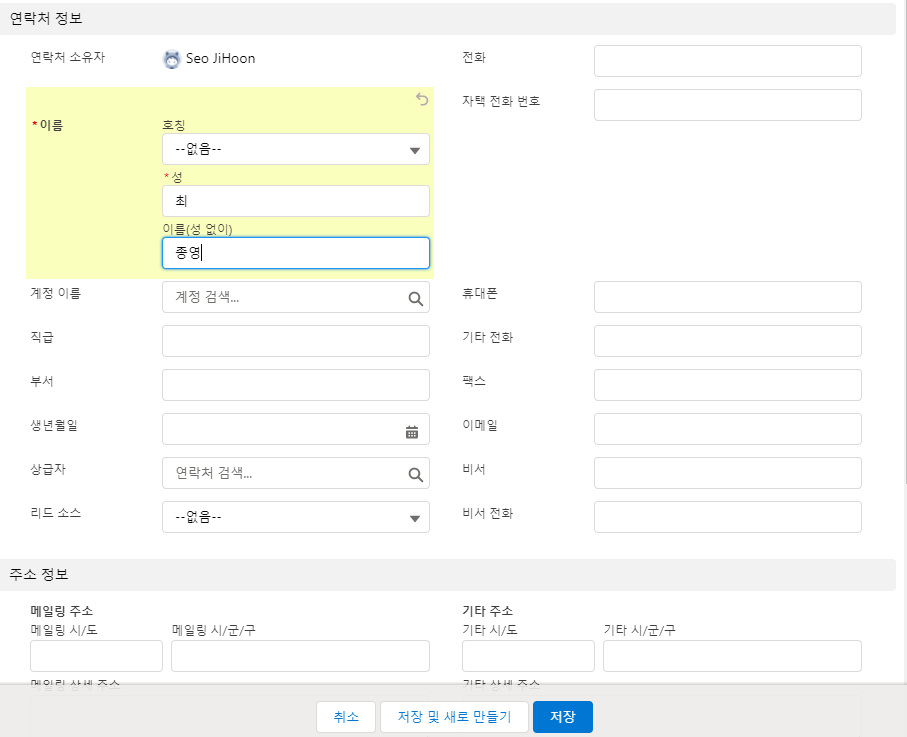907x737 pixels.
Task: Click the 저장 save button
Action: tap(562, 717)
